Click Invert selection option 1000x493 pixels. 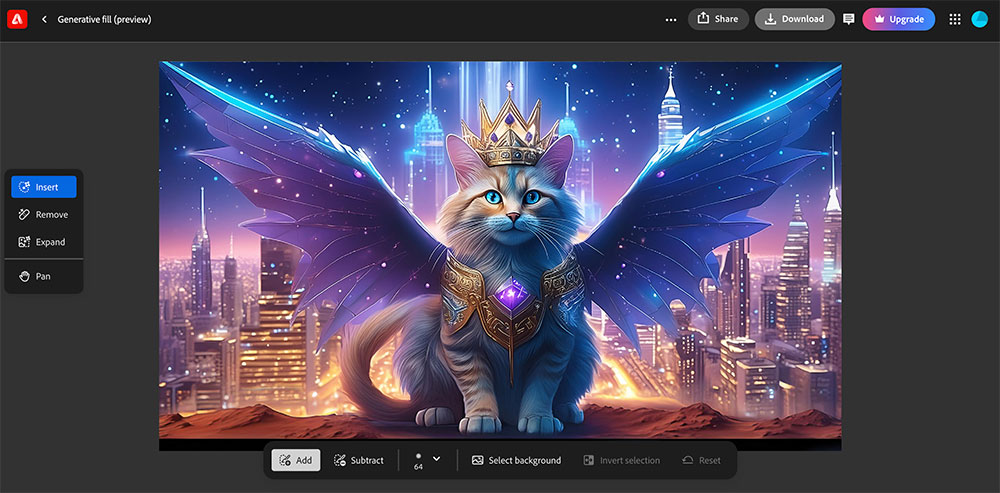click(621, 460)
